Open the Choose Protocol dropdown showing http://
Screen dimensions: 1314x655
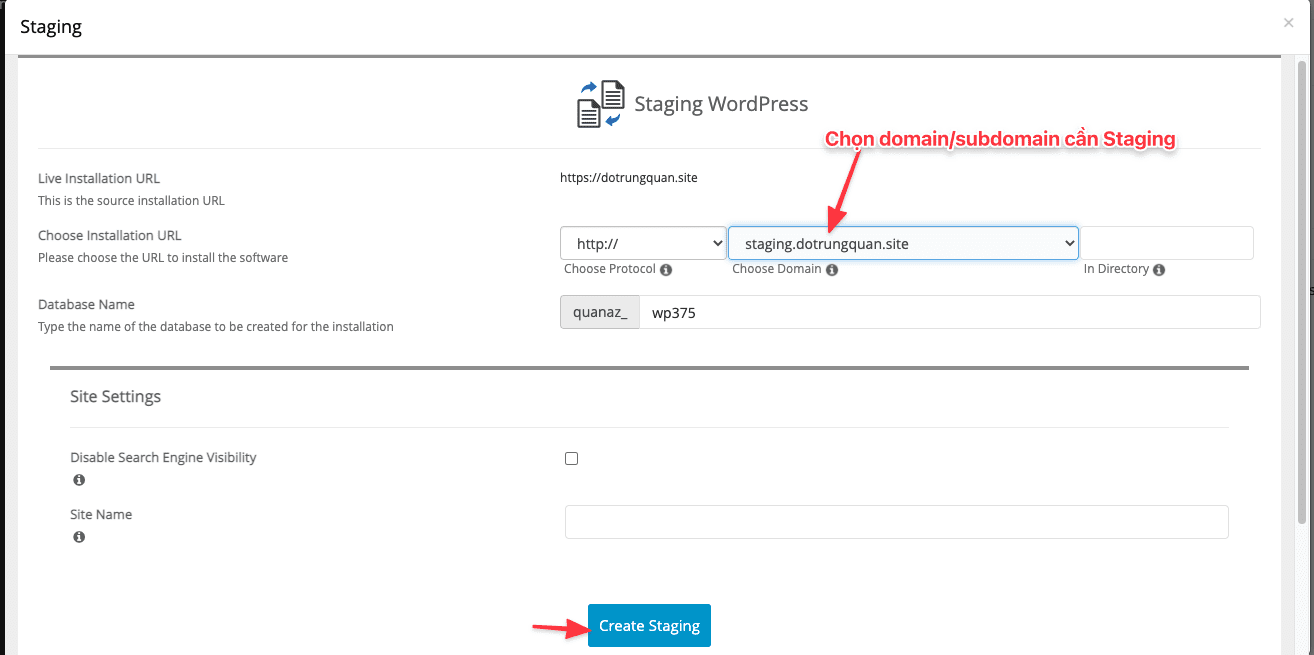point(643,242)
